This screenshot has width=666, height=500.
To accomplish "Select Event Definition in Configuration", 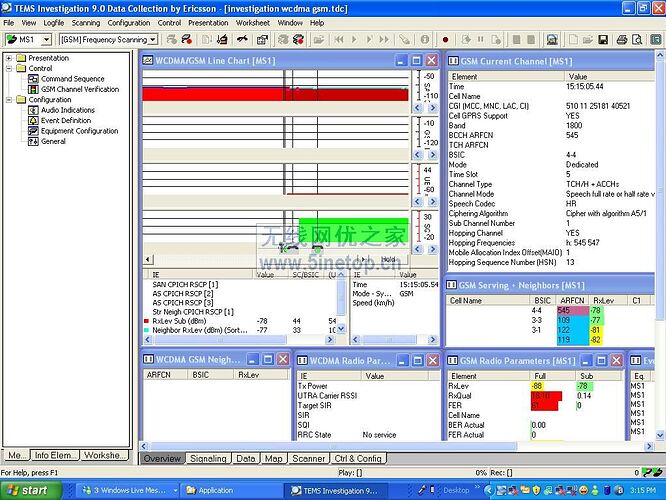I will pos(65,120).
